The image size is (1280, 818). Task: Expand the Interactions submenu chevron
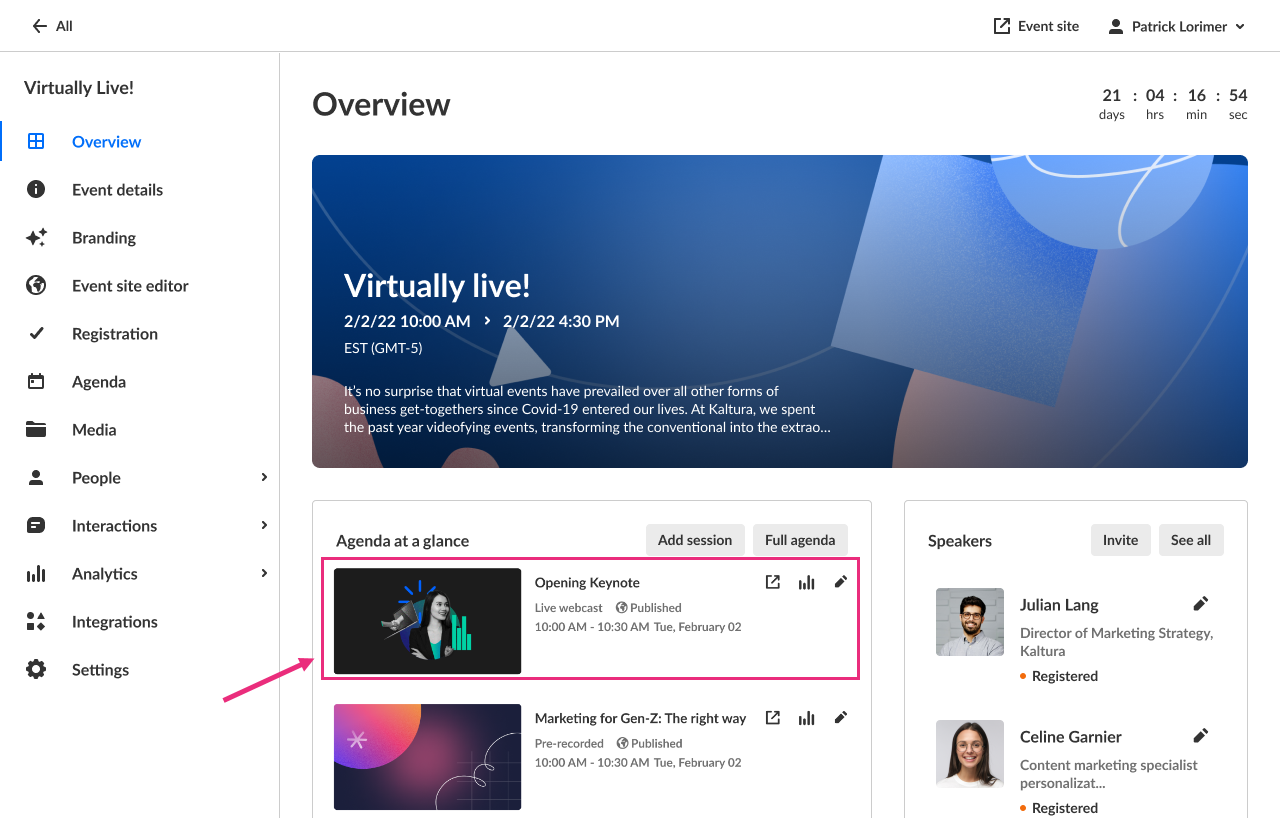click(264, 525)
